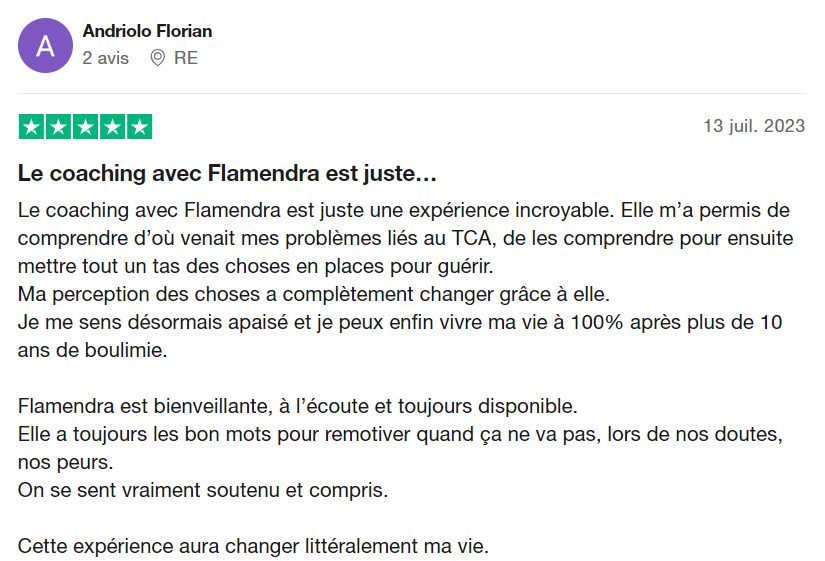
Task: Click "On se sent vraiment soutenu et compris."
Action: pos(202,491)
